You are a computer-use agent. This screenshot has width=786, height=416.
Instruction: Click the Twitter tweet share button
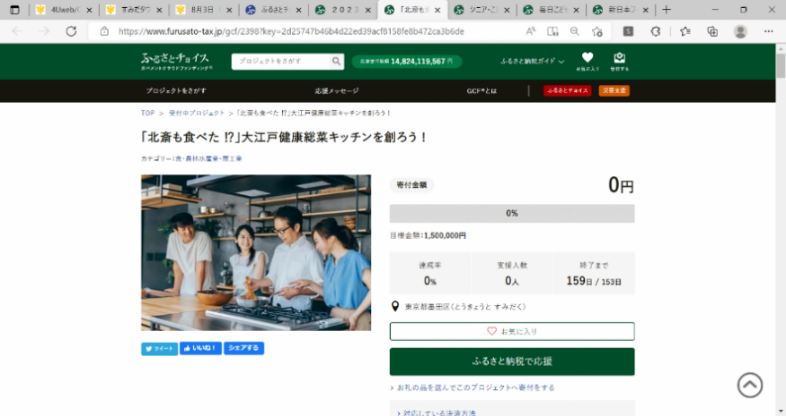[x=159, y=349]
